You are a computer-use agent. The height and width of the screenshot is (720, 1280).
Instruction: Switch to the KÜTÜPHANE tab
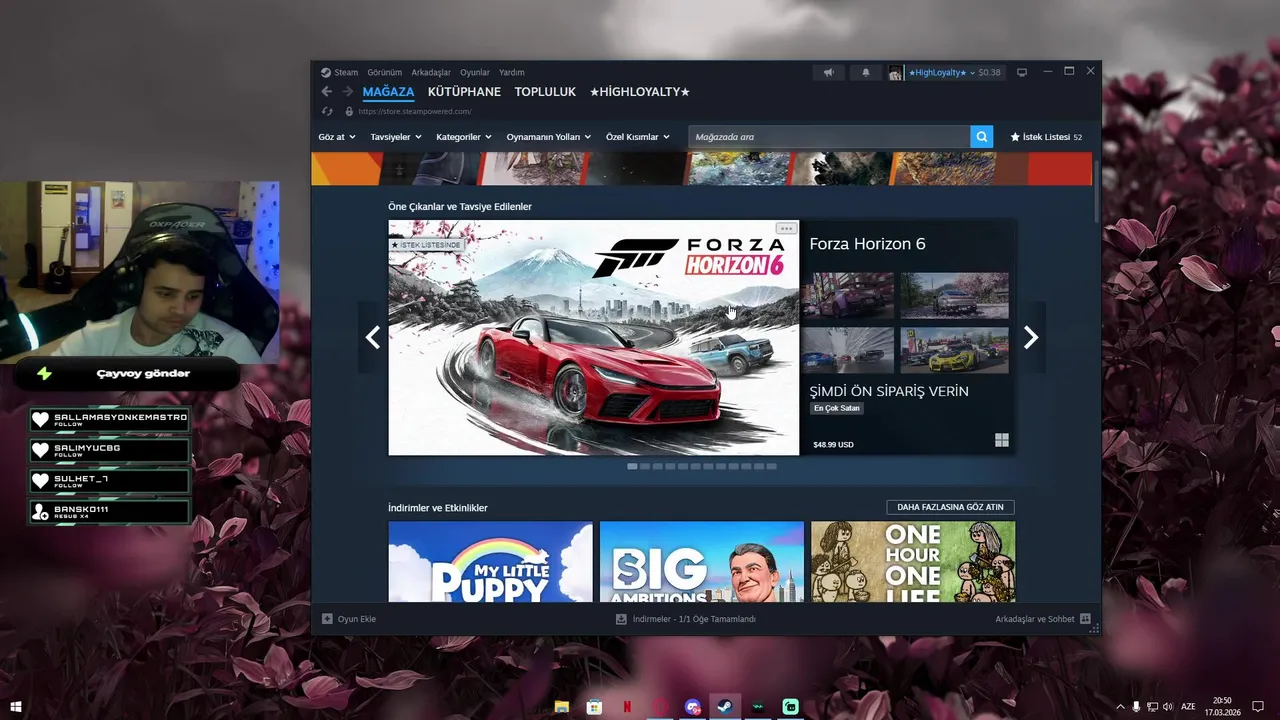(464, 92)
